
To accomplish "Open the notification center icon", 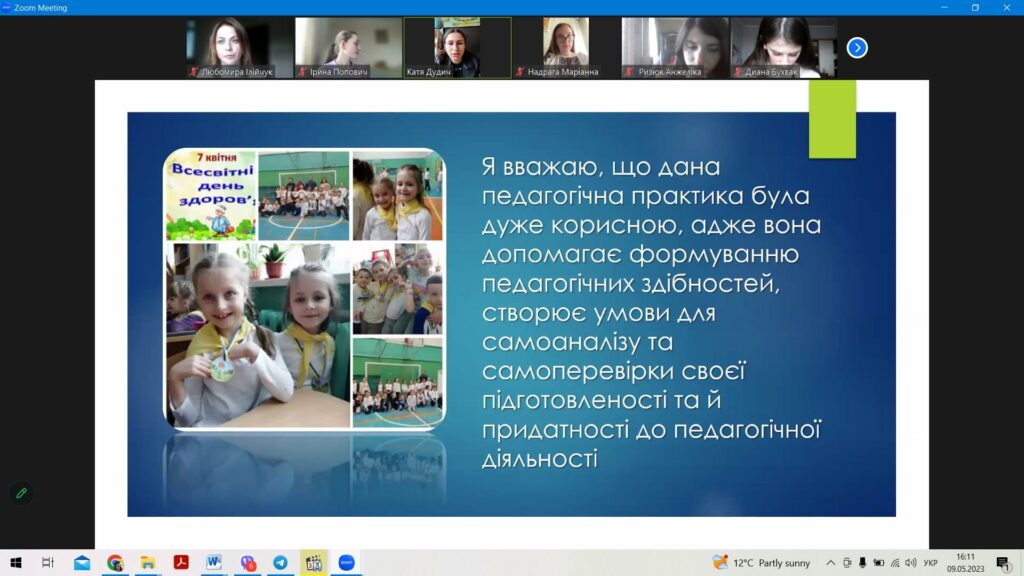I will point(1003,562).
